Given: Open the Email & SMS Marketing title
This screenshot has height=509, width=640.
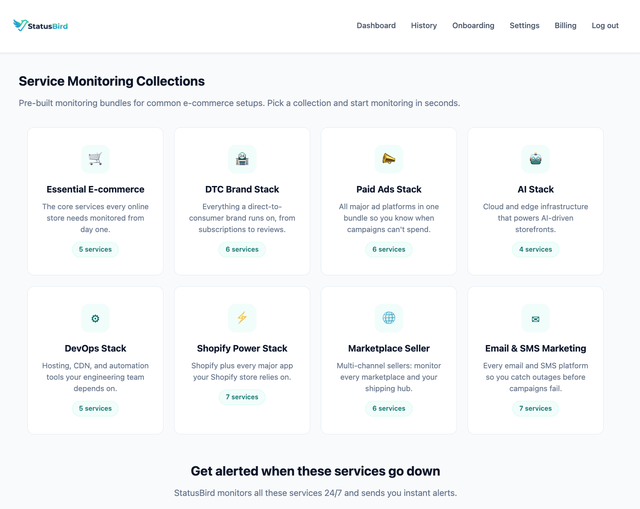Looking at the screenshot, I should (536, 349).
